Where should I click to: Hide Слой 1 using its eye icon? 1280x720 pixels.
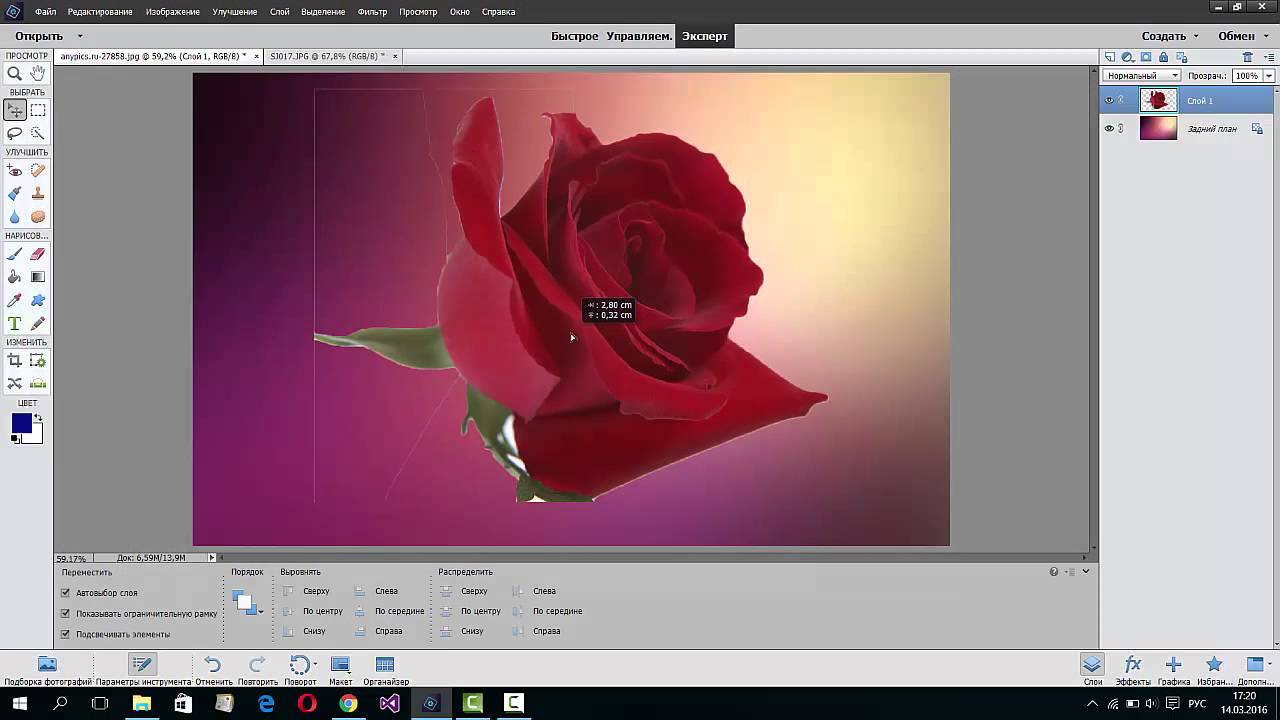tap(1108, 100)
